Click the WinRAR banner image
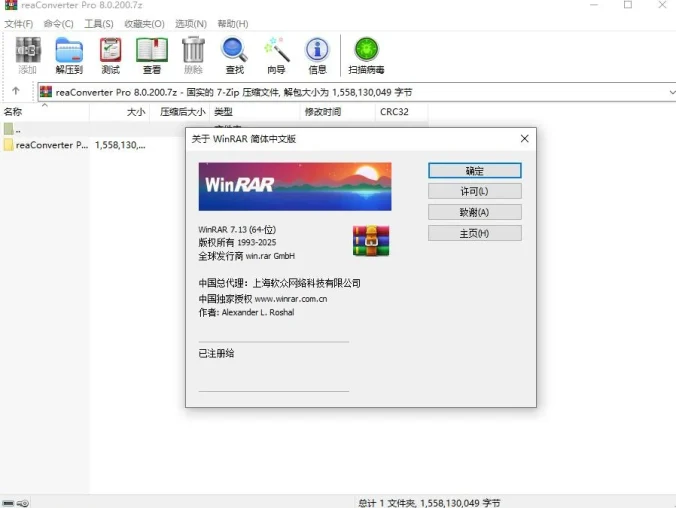676x508 pixels. [x=295, y=186]
